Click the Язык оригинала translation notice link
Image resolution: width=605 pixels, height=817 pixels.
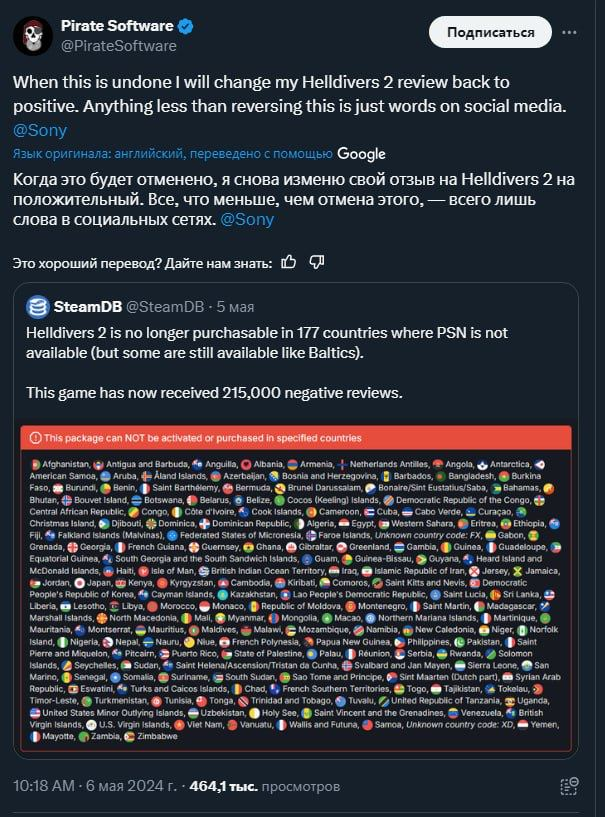point(172,154)
